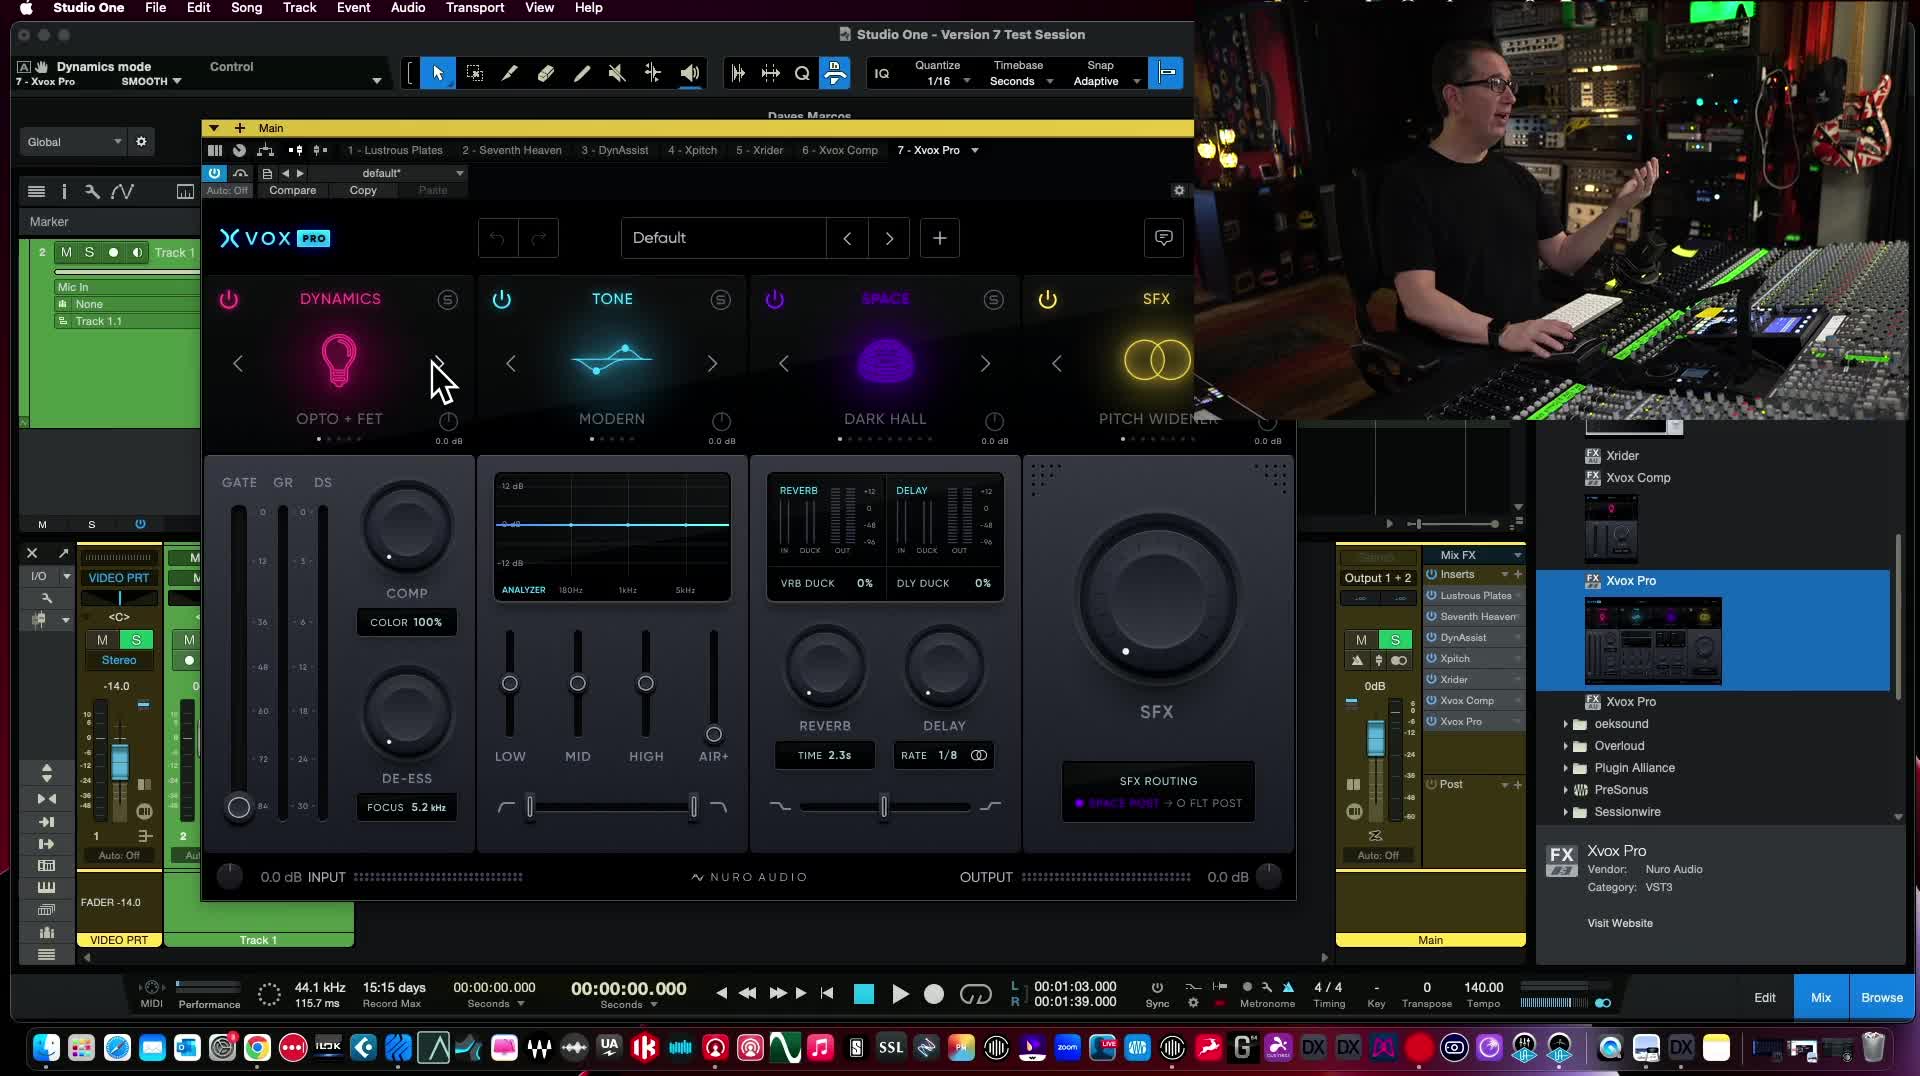1920x1076 pixels.
Task: Select the Range tool
Action: [x=475, y=73]
